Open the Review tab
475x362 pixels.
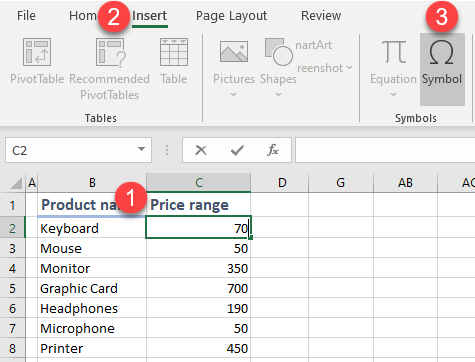coord(321,16)
